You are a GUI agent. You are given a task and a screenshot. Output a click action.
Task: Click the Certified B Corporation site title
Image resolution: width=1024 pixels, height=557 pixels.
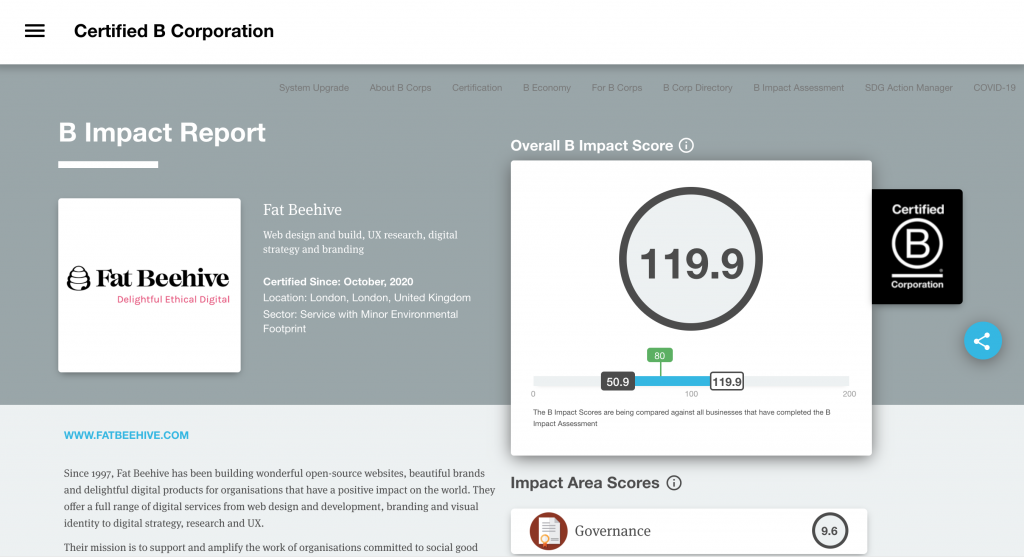(x=174, y=31)
